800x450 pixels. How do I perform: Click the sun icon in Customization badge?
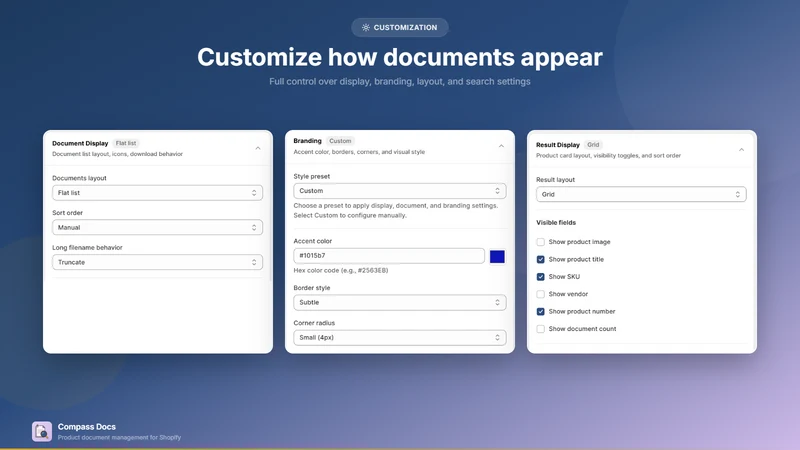tap(366, 28)
